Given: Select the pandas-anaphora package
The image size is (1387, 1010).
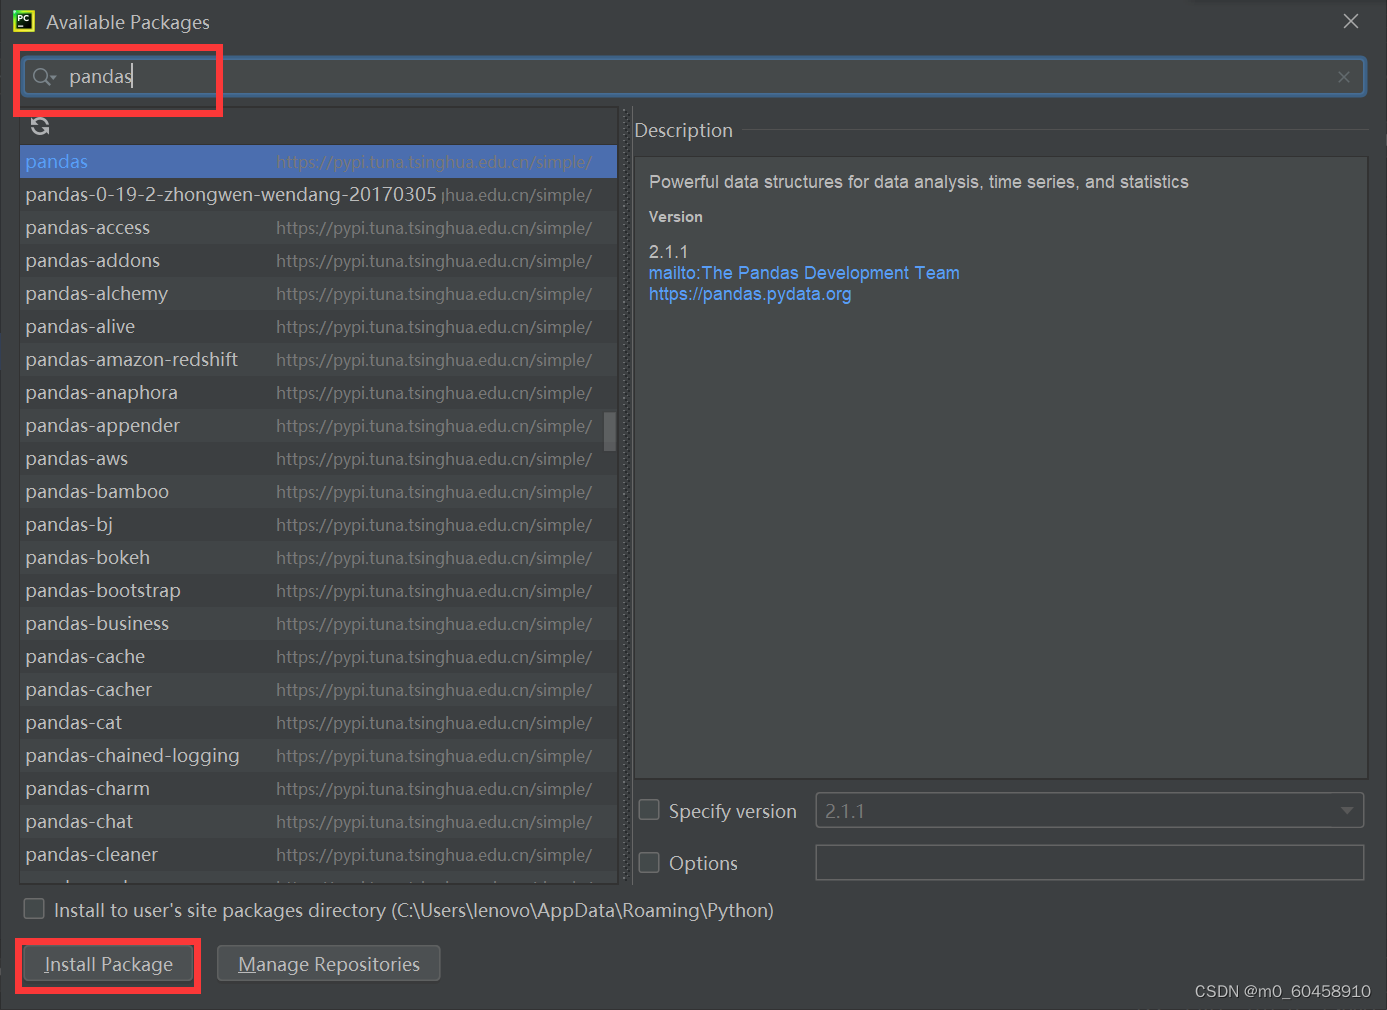Looking at the screenshot, I should (x=318, y=393).
